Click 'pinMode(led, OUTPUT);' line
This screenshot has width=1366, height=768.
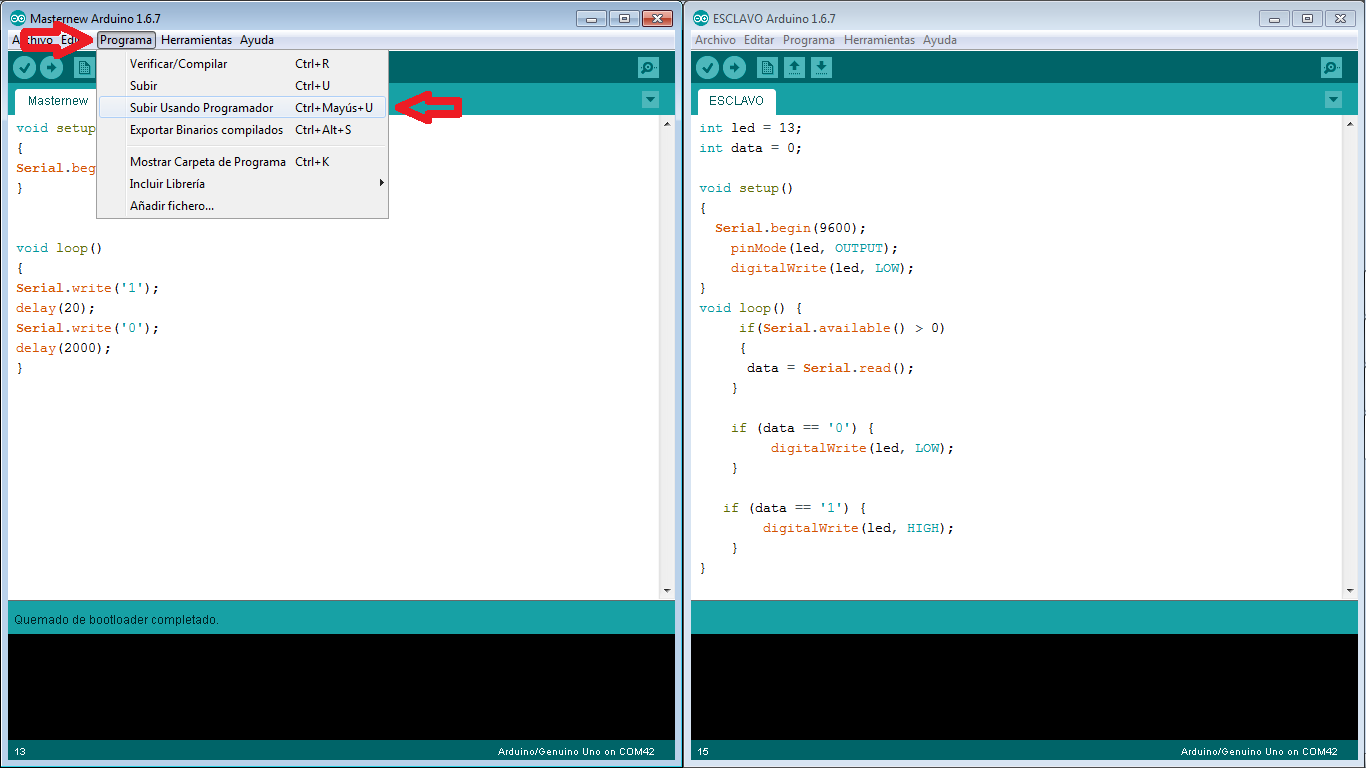[x=815, y=248]
